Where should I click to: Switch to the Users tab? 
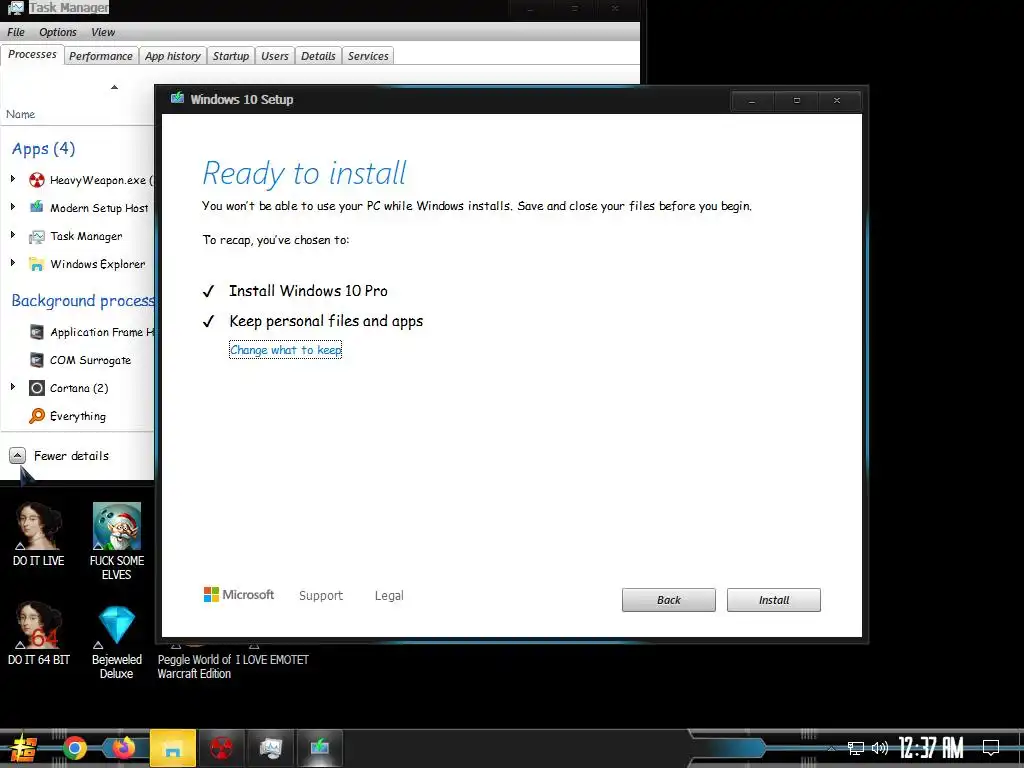click(274, 56)
